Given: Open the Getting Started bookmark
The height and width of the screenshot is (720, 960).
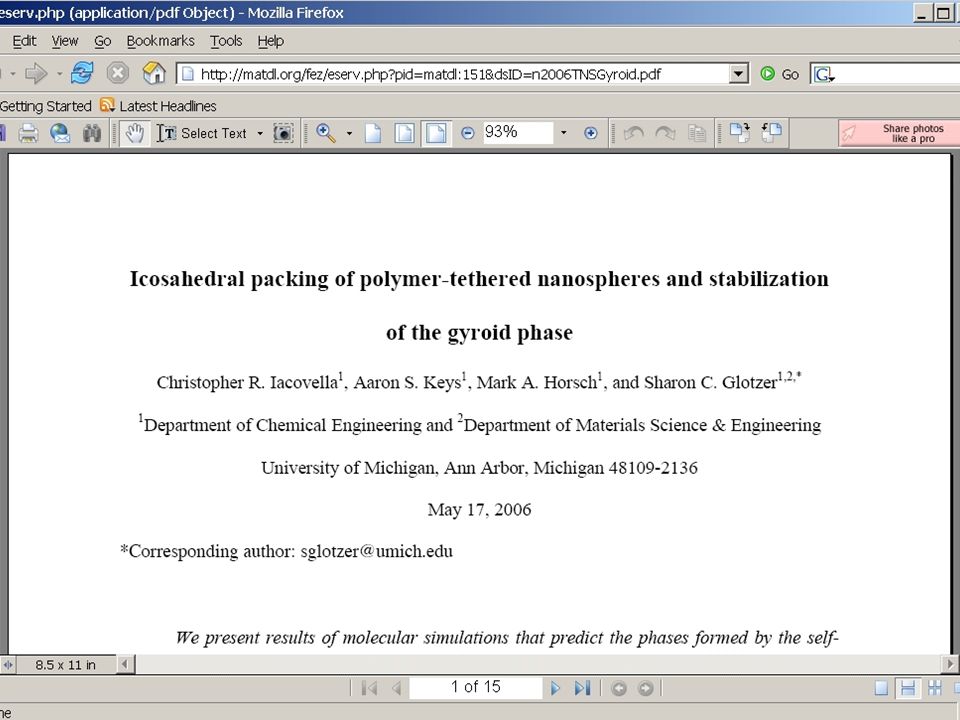Looking at the screenshot, I should (45, 106).
